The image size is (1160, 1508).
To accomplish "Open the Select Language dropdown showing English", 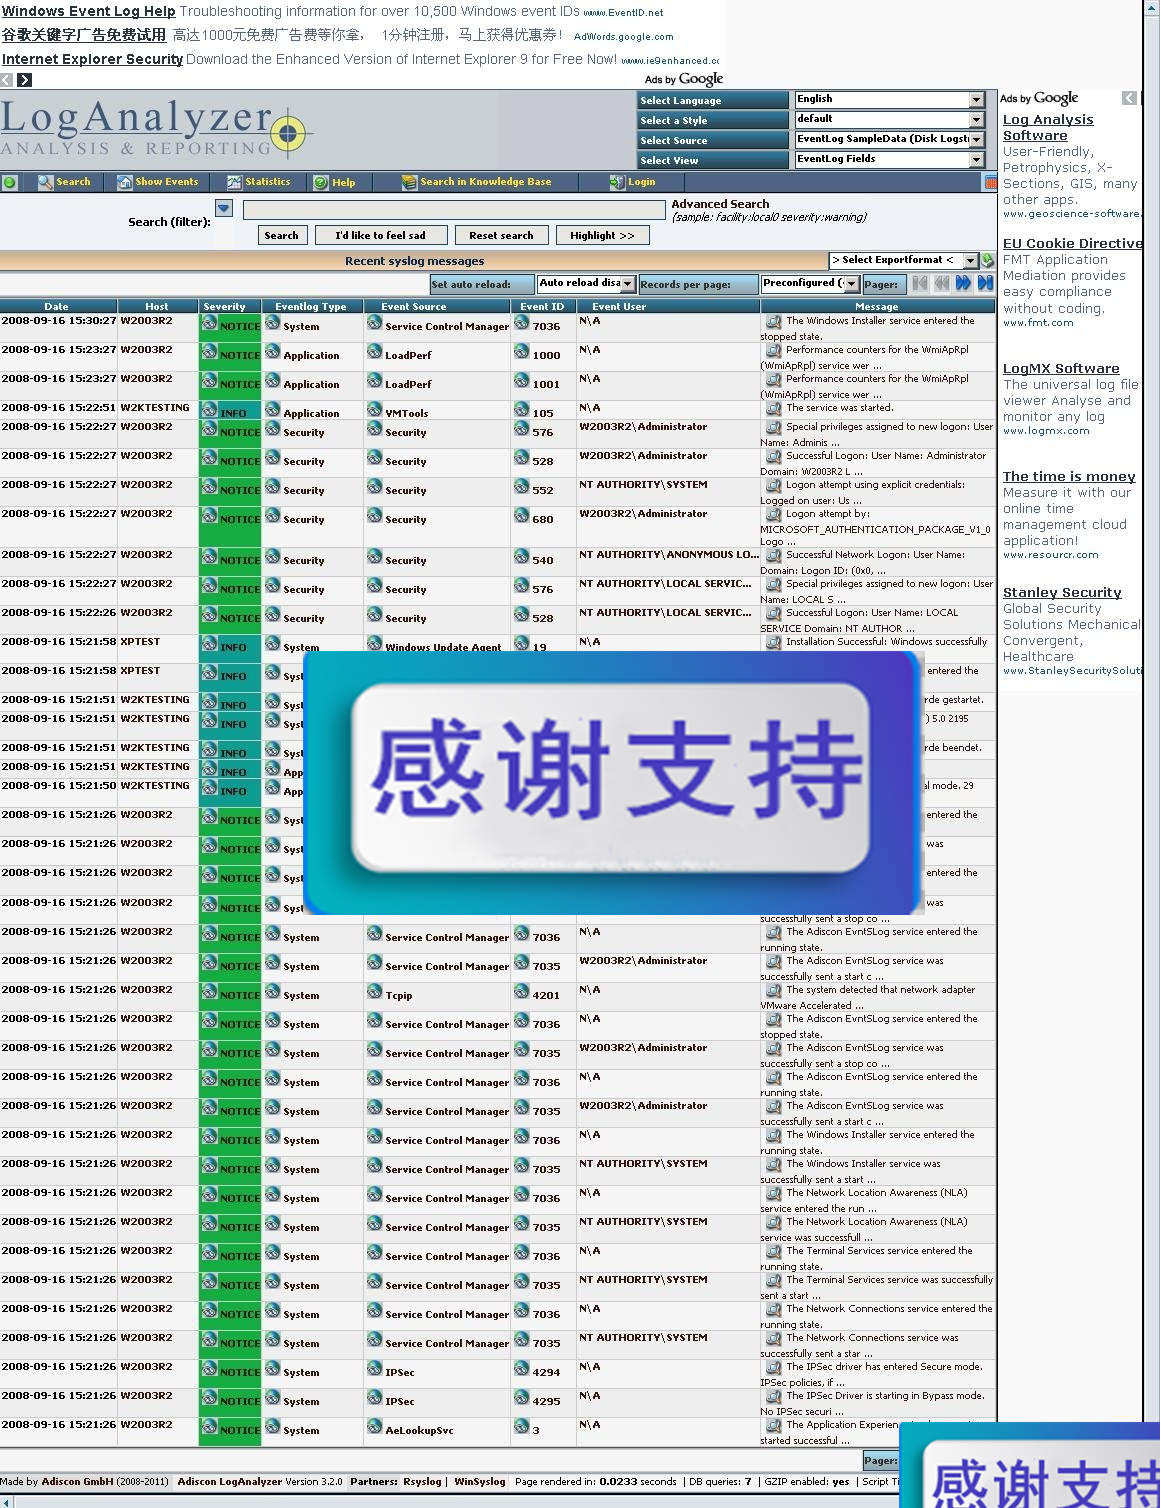I will tap(889, 100).
